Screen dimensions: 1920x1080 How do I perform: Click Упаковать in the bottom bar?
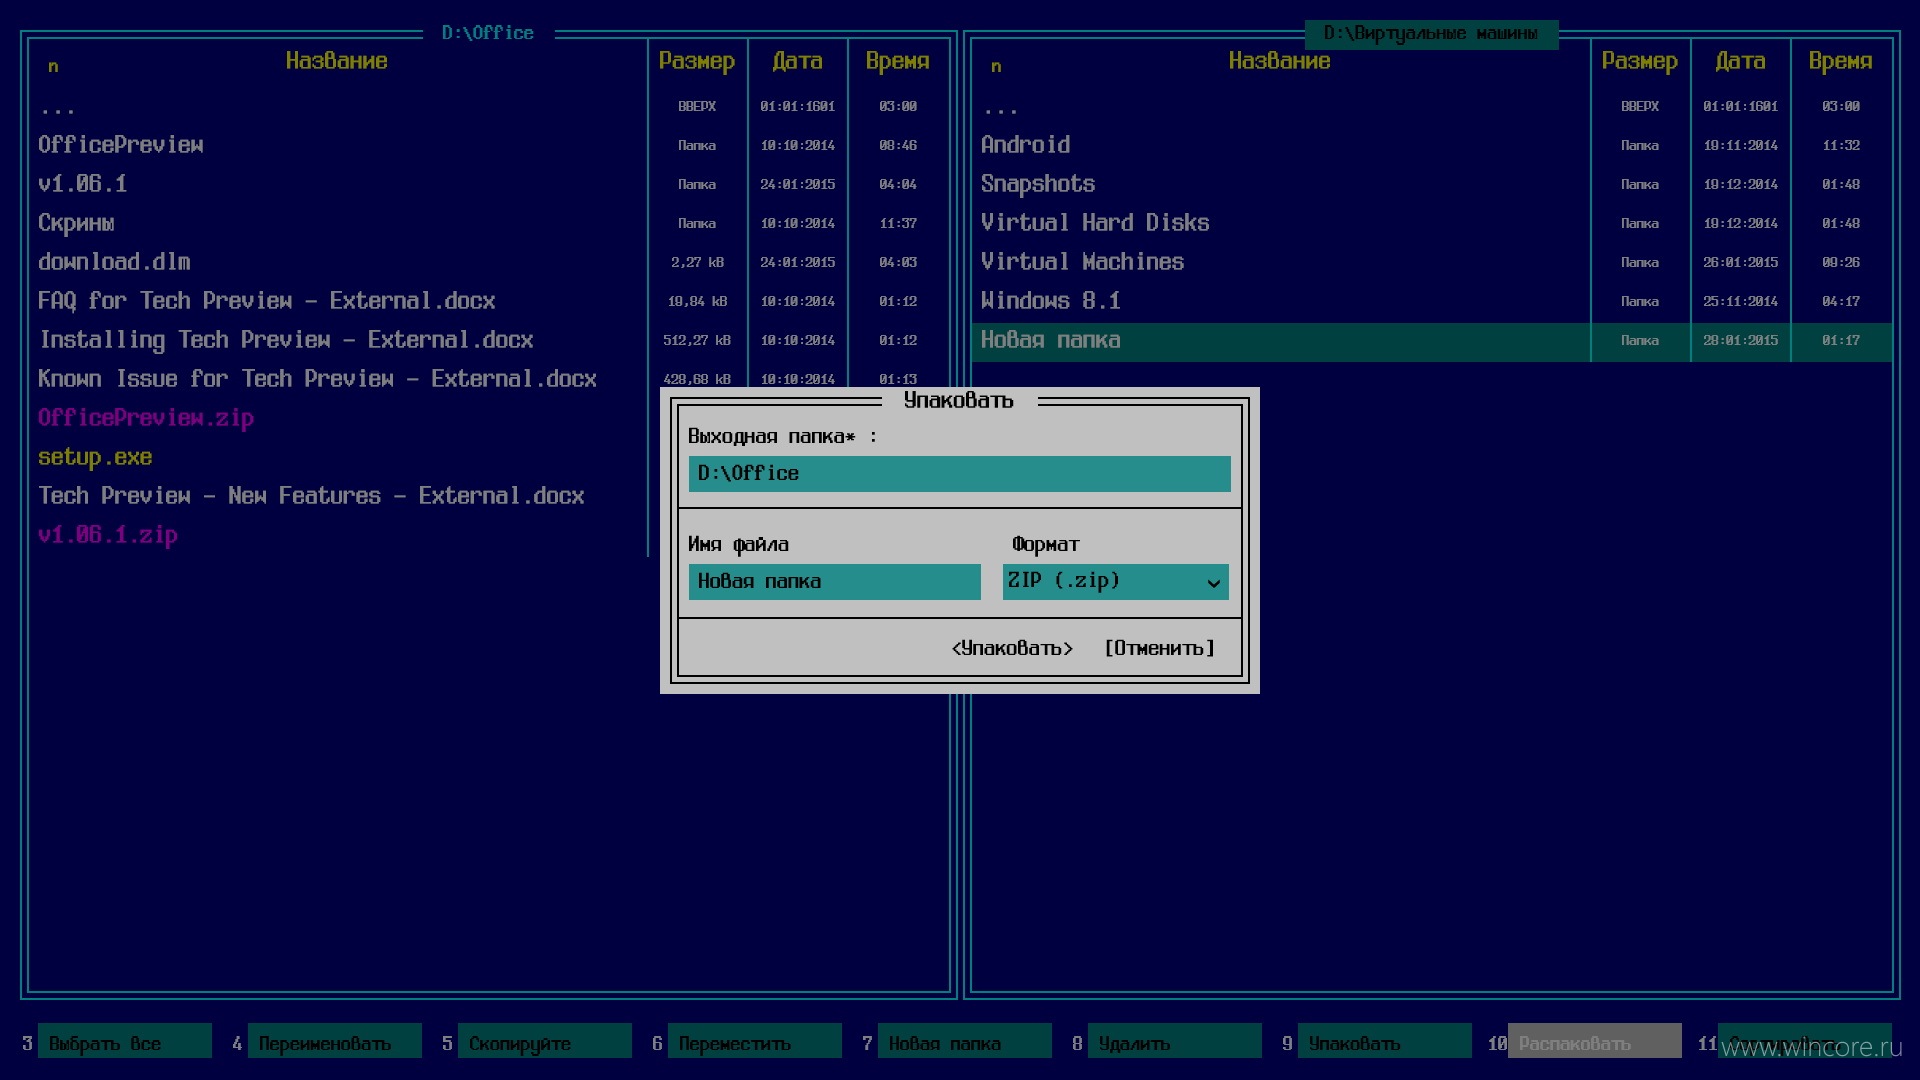pos(1384,1041)
